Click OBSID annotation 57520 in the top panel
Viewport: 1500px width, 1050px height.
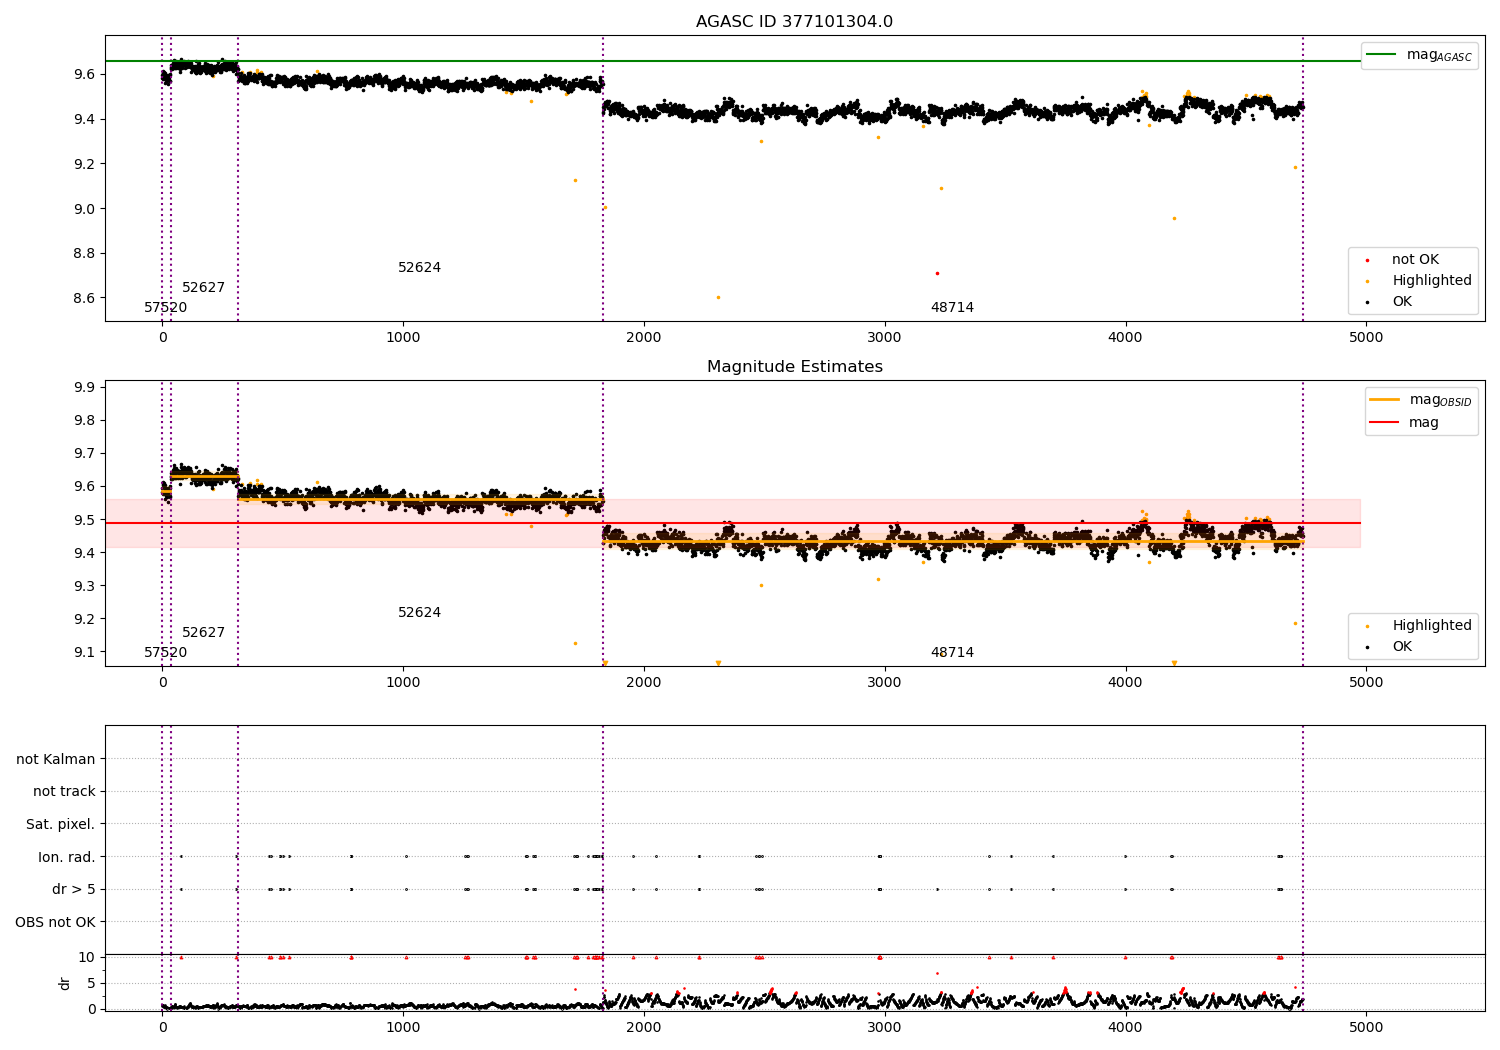tap(165, 308)
